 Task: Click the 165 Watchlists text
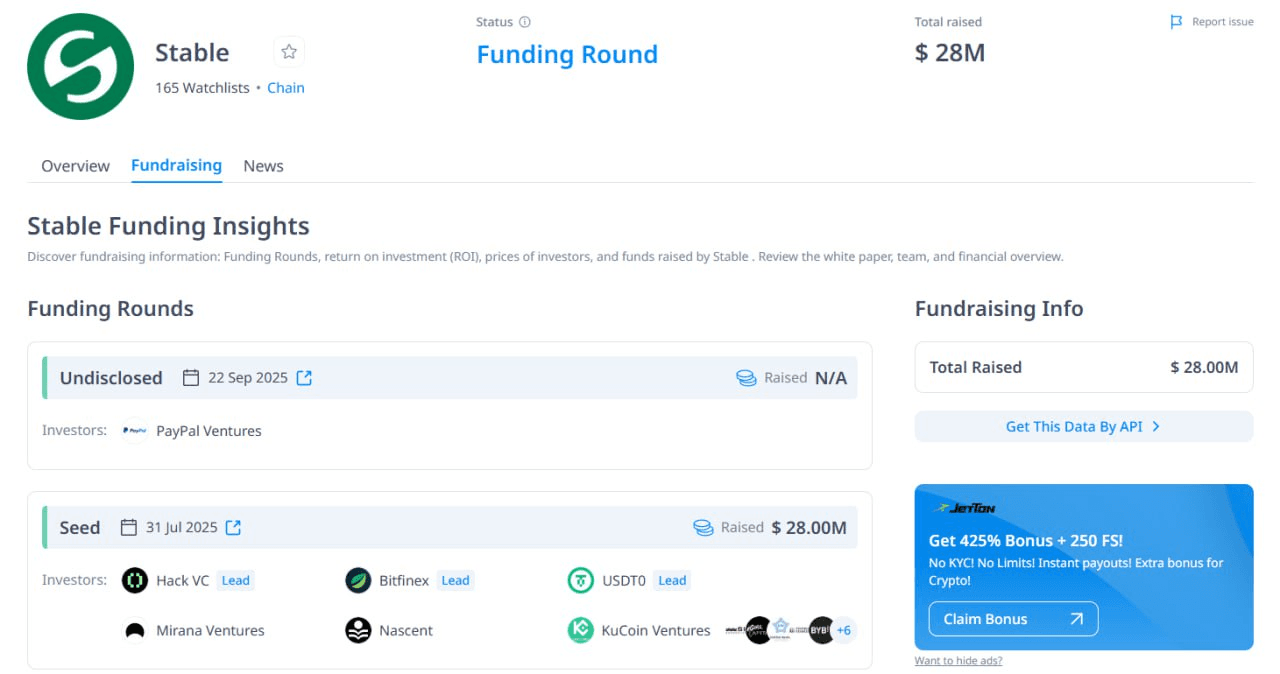point(202,88)
